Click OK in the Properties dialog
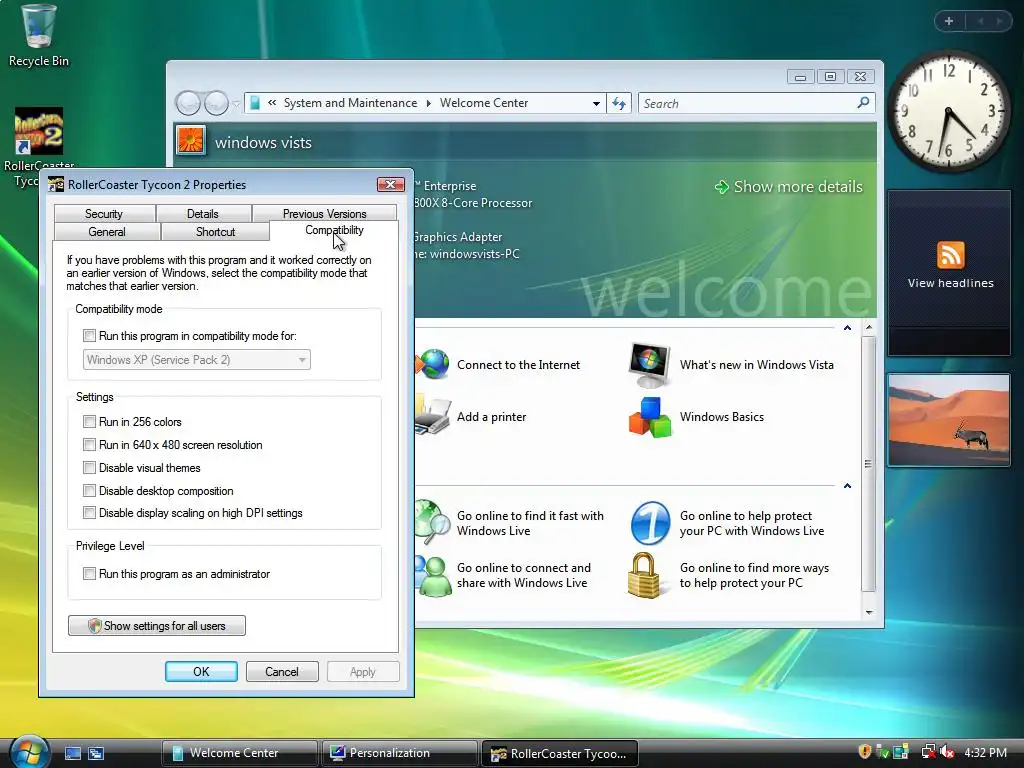This screenshot has height=768, width=1024. (201, 671)
